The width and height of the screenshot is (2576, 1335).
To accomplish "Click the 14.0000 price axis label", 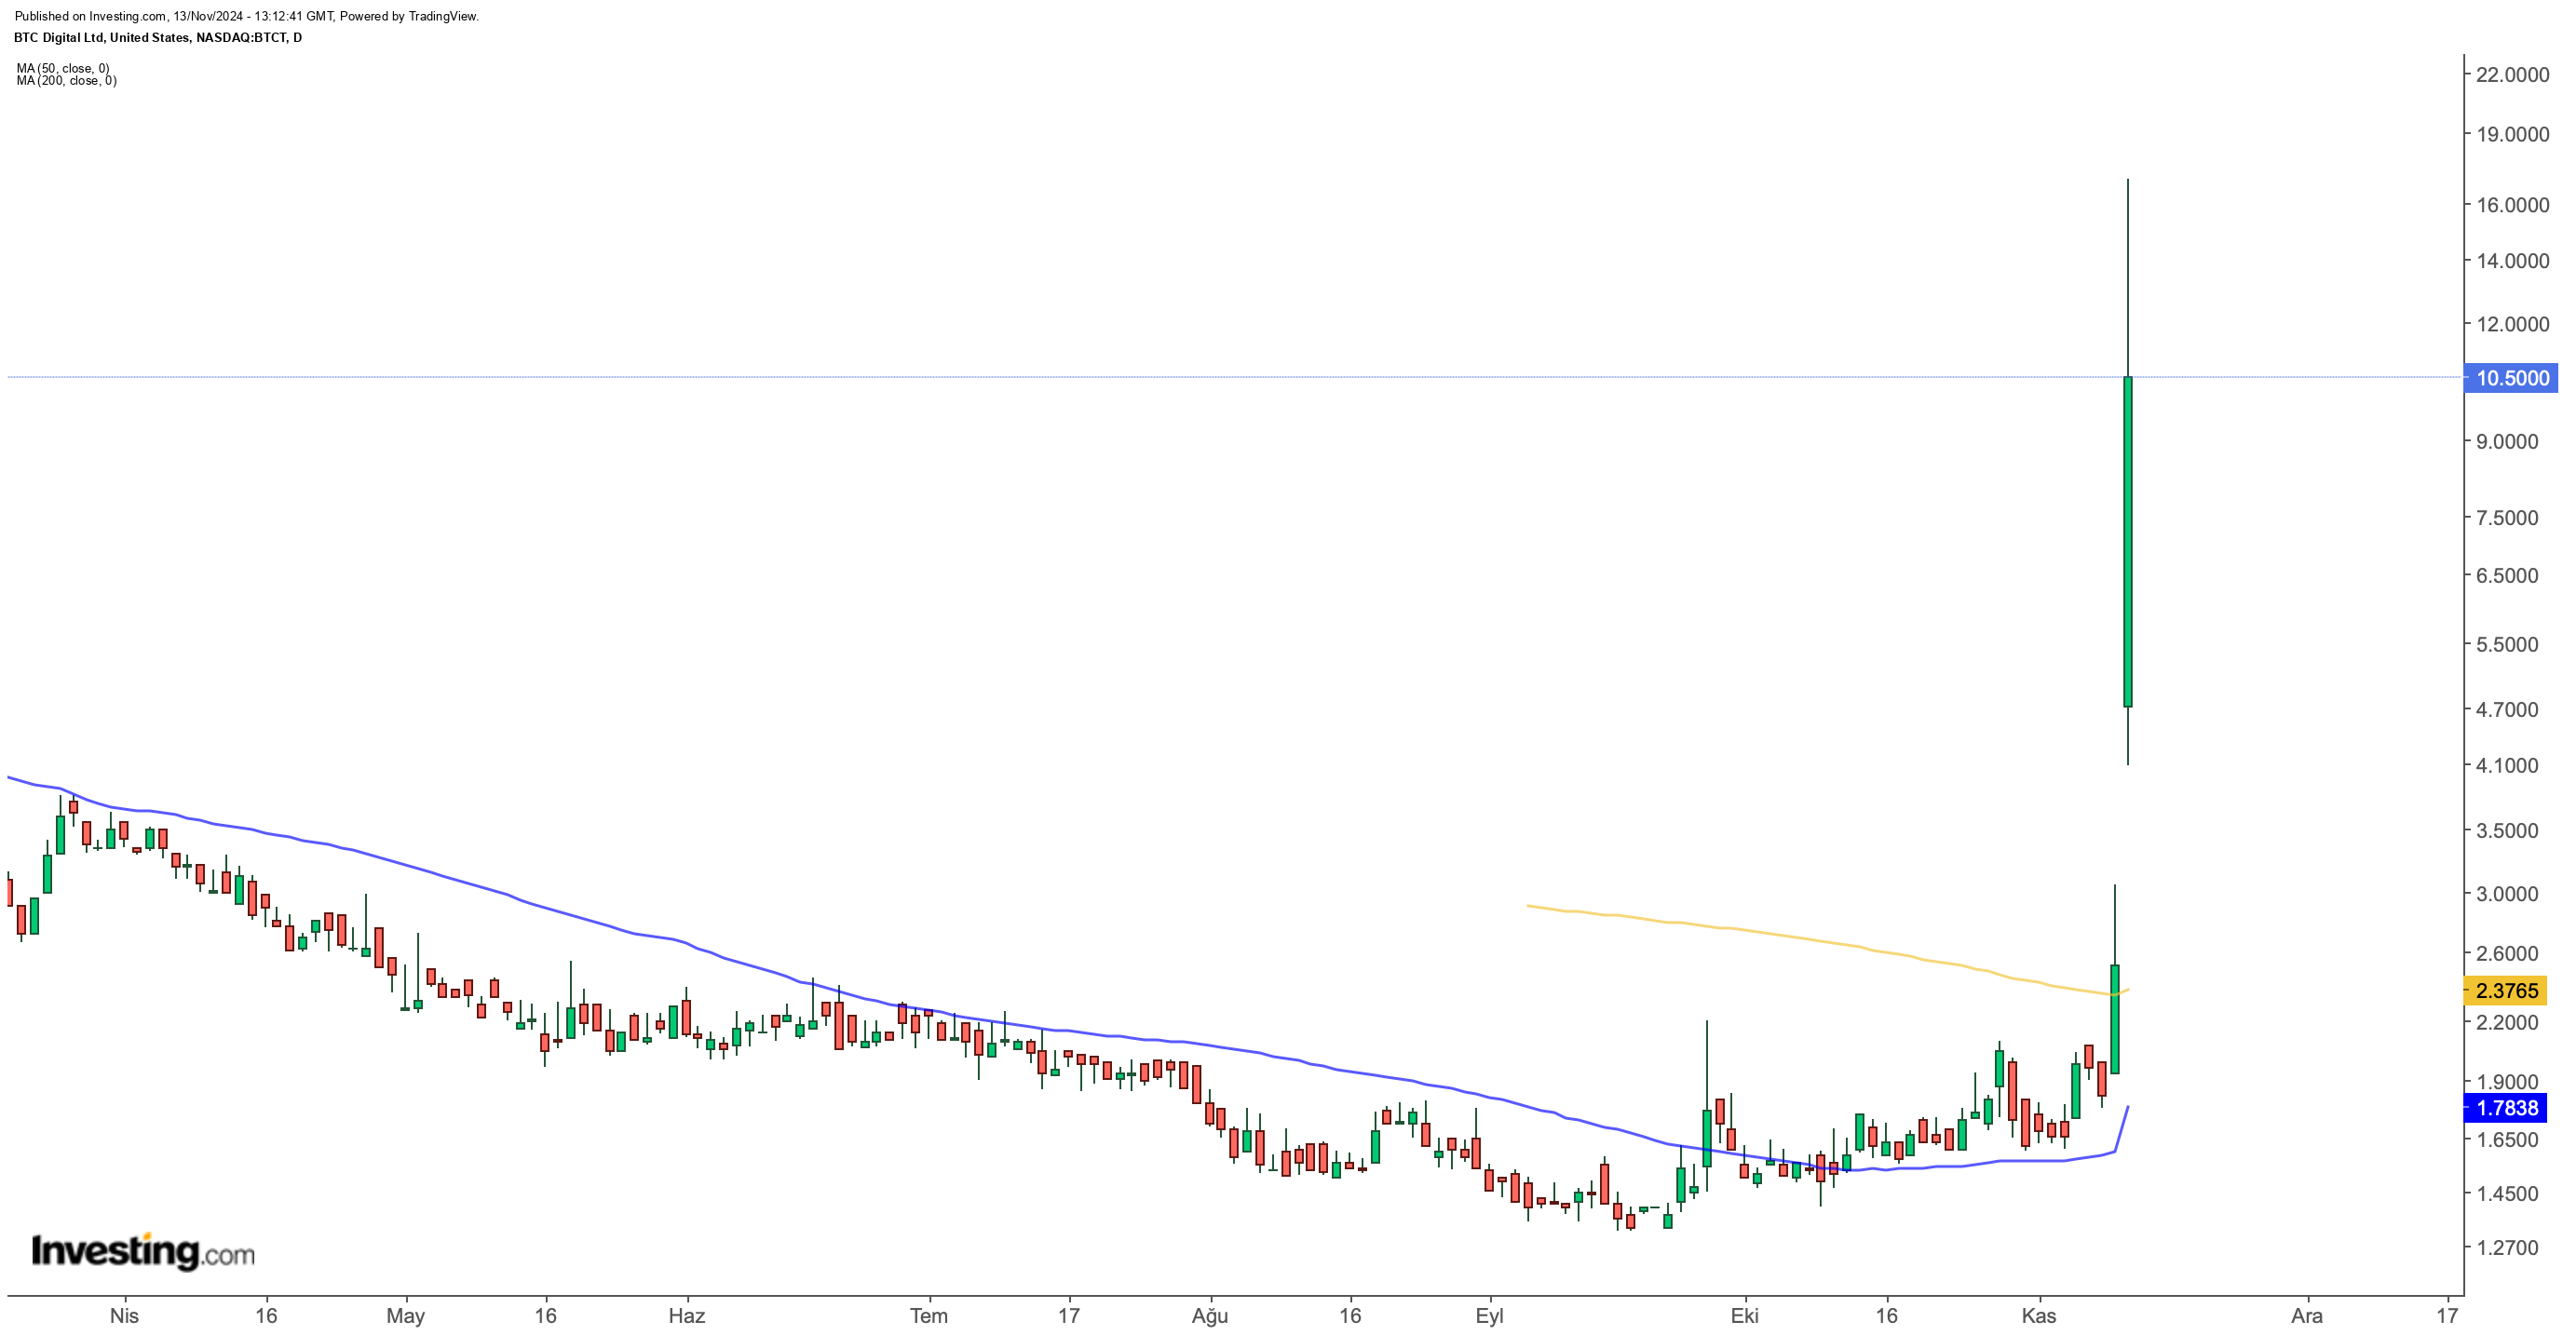I will pyautogui.click(x=2512, y=261).
